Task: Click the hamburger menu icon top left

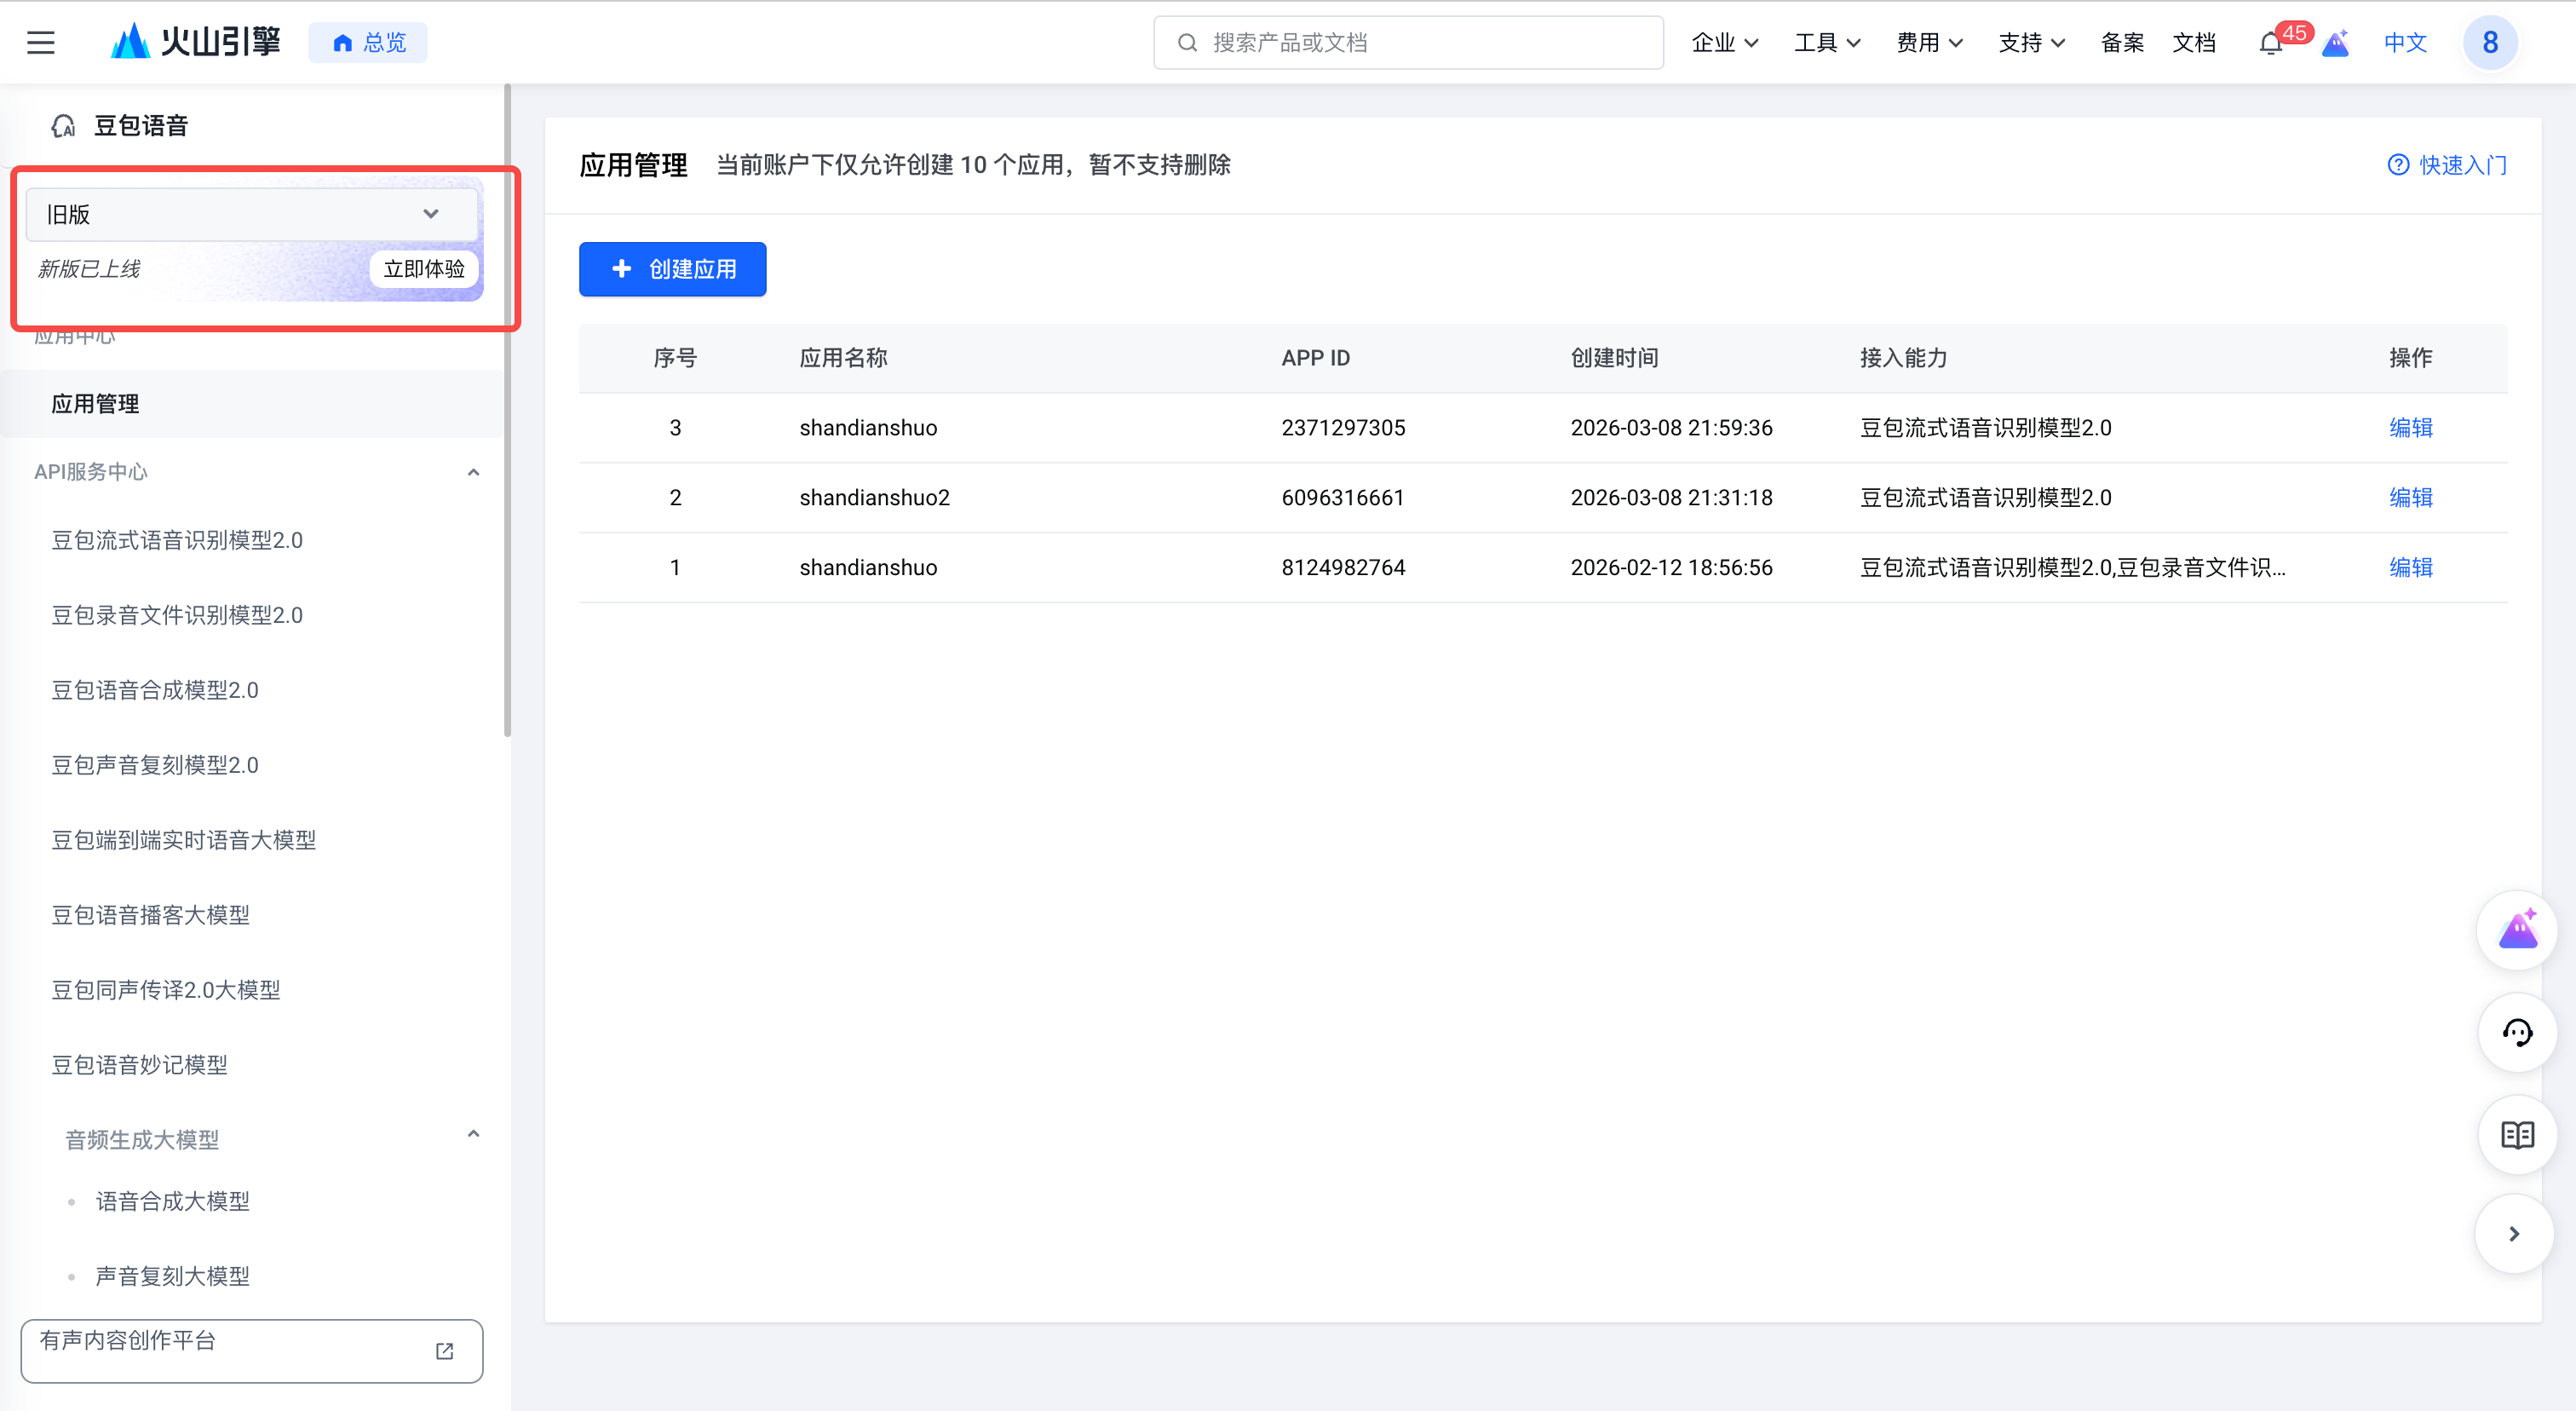Action: pyautogui.click(x=40, y=42)
